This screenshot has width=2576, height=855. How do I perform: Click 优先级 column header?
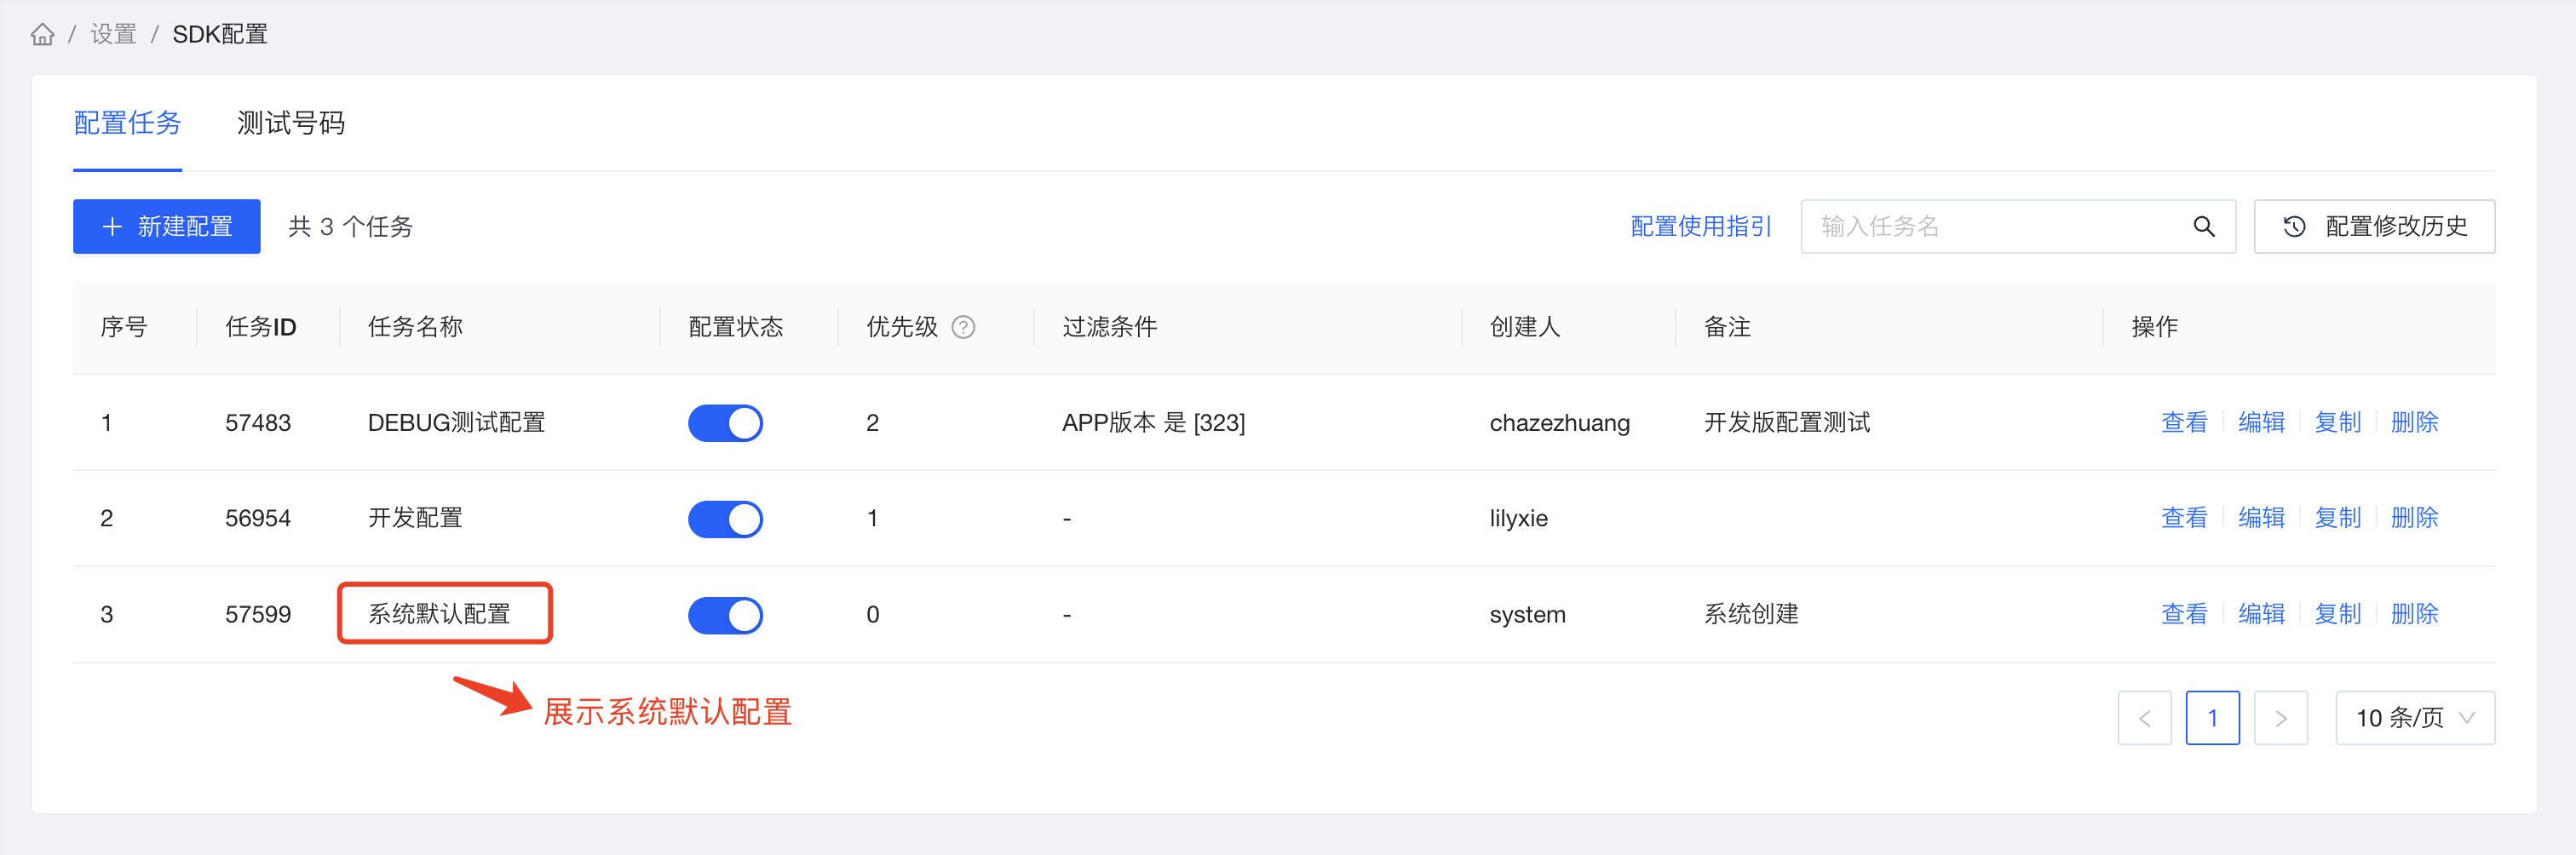(901, 327)
